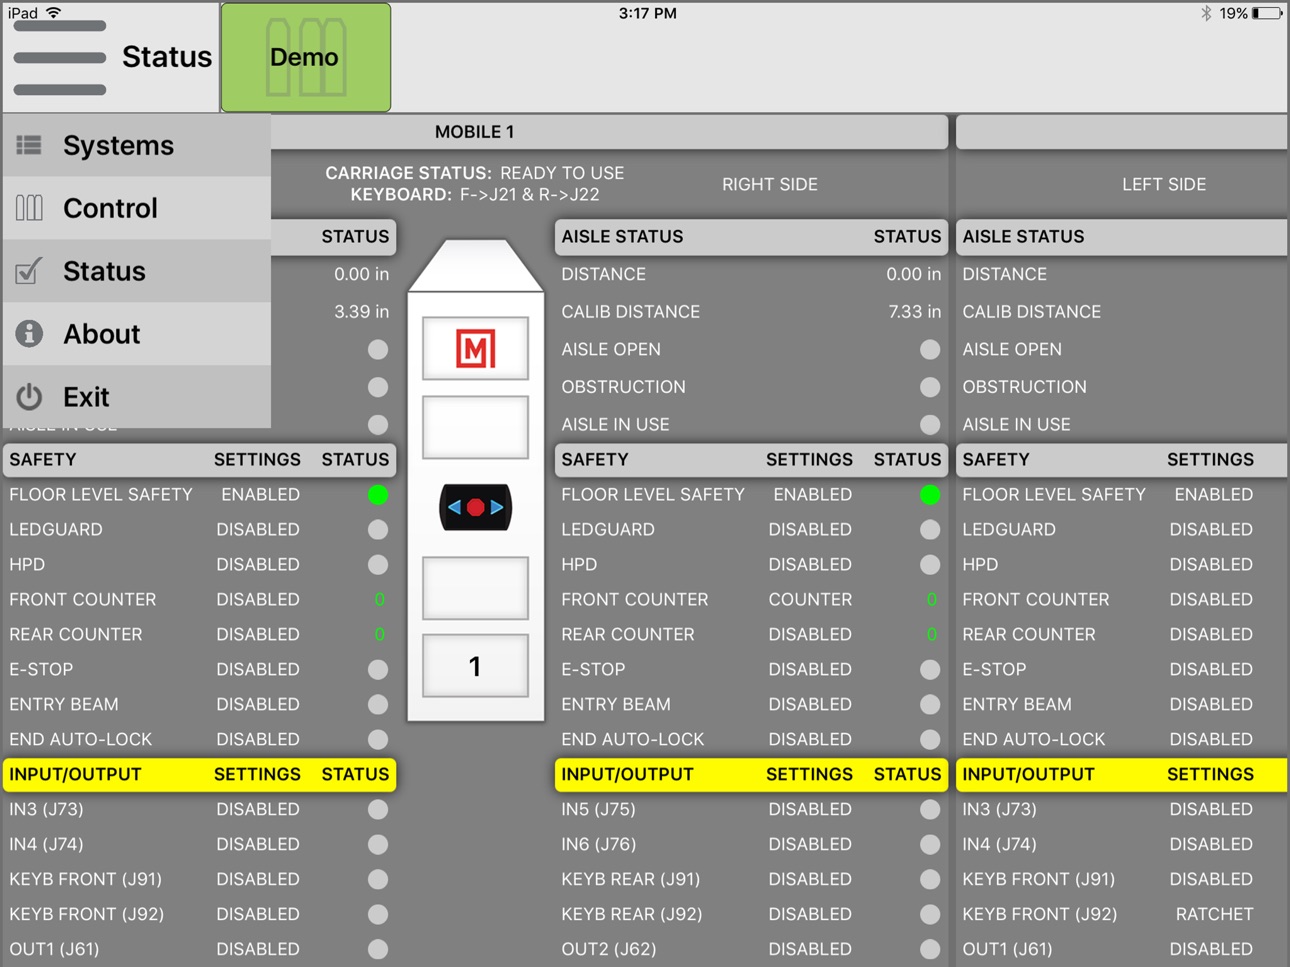Screen dimensions: 1290x967
Task: Tap the Control carriages icon
Action: 29,208
